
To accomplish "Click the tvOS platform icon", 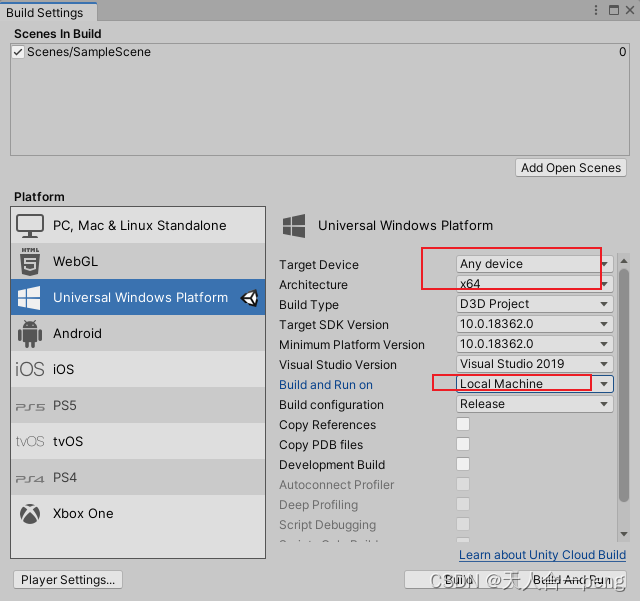I will click(x=30, y=441).
